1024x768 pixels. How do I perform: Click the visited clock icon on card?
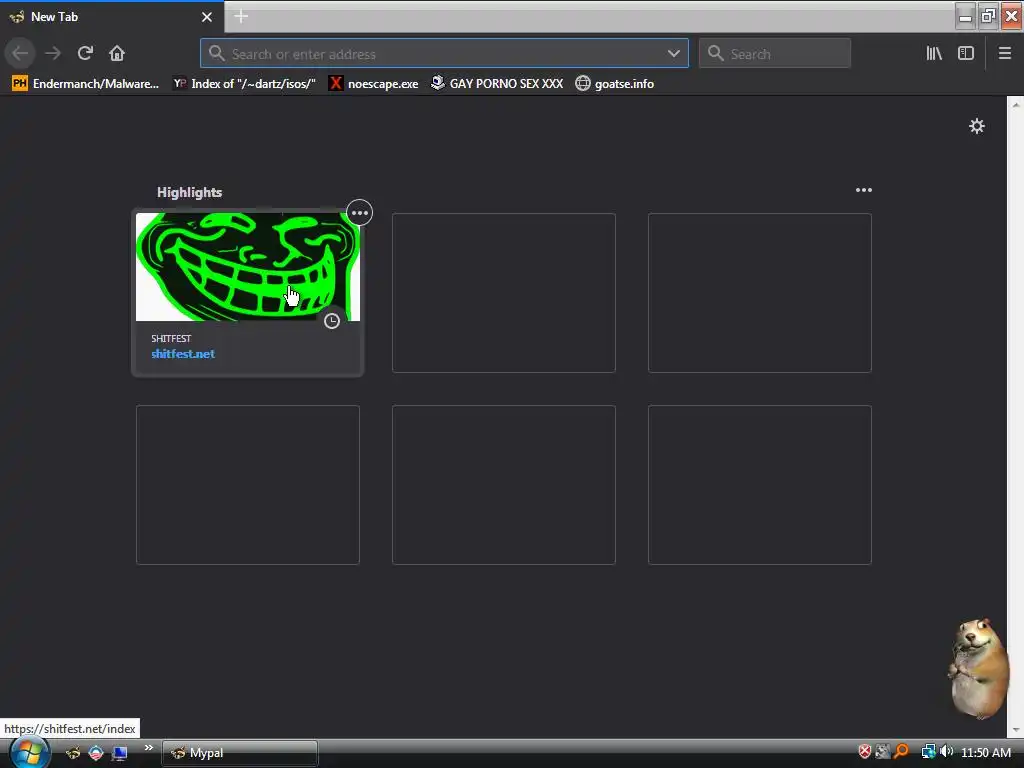pyautogui.click(x=332, y=321)
